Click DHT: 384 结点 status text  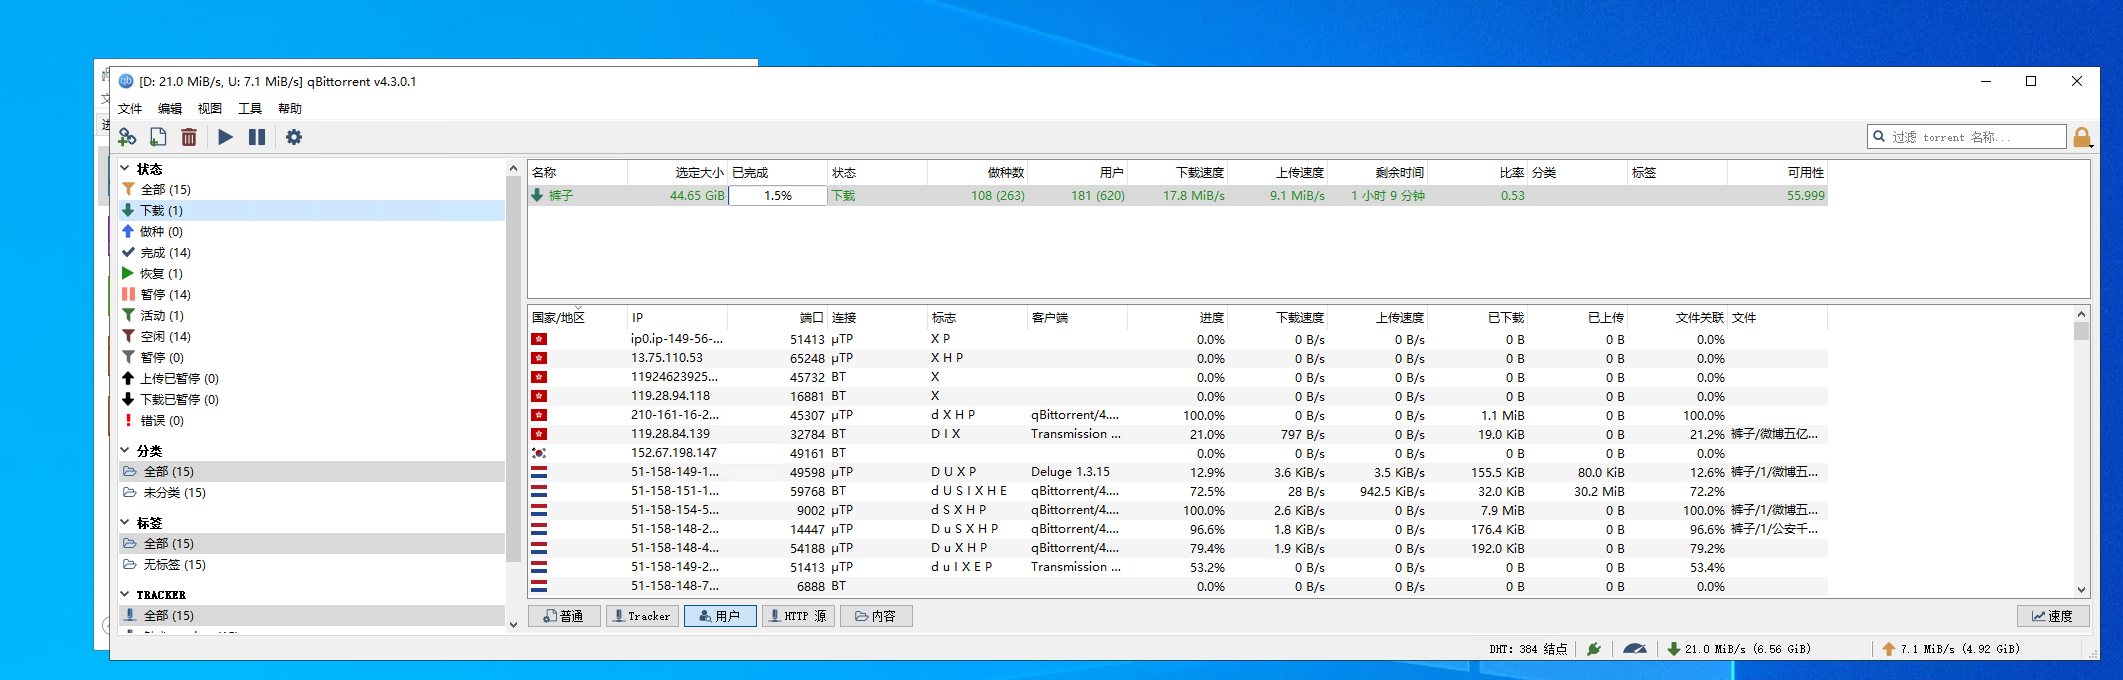1528,649
